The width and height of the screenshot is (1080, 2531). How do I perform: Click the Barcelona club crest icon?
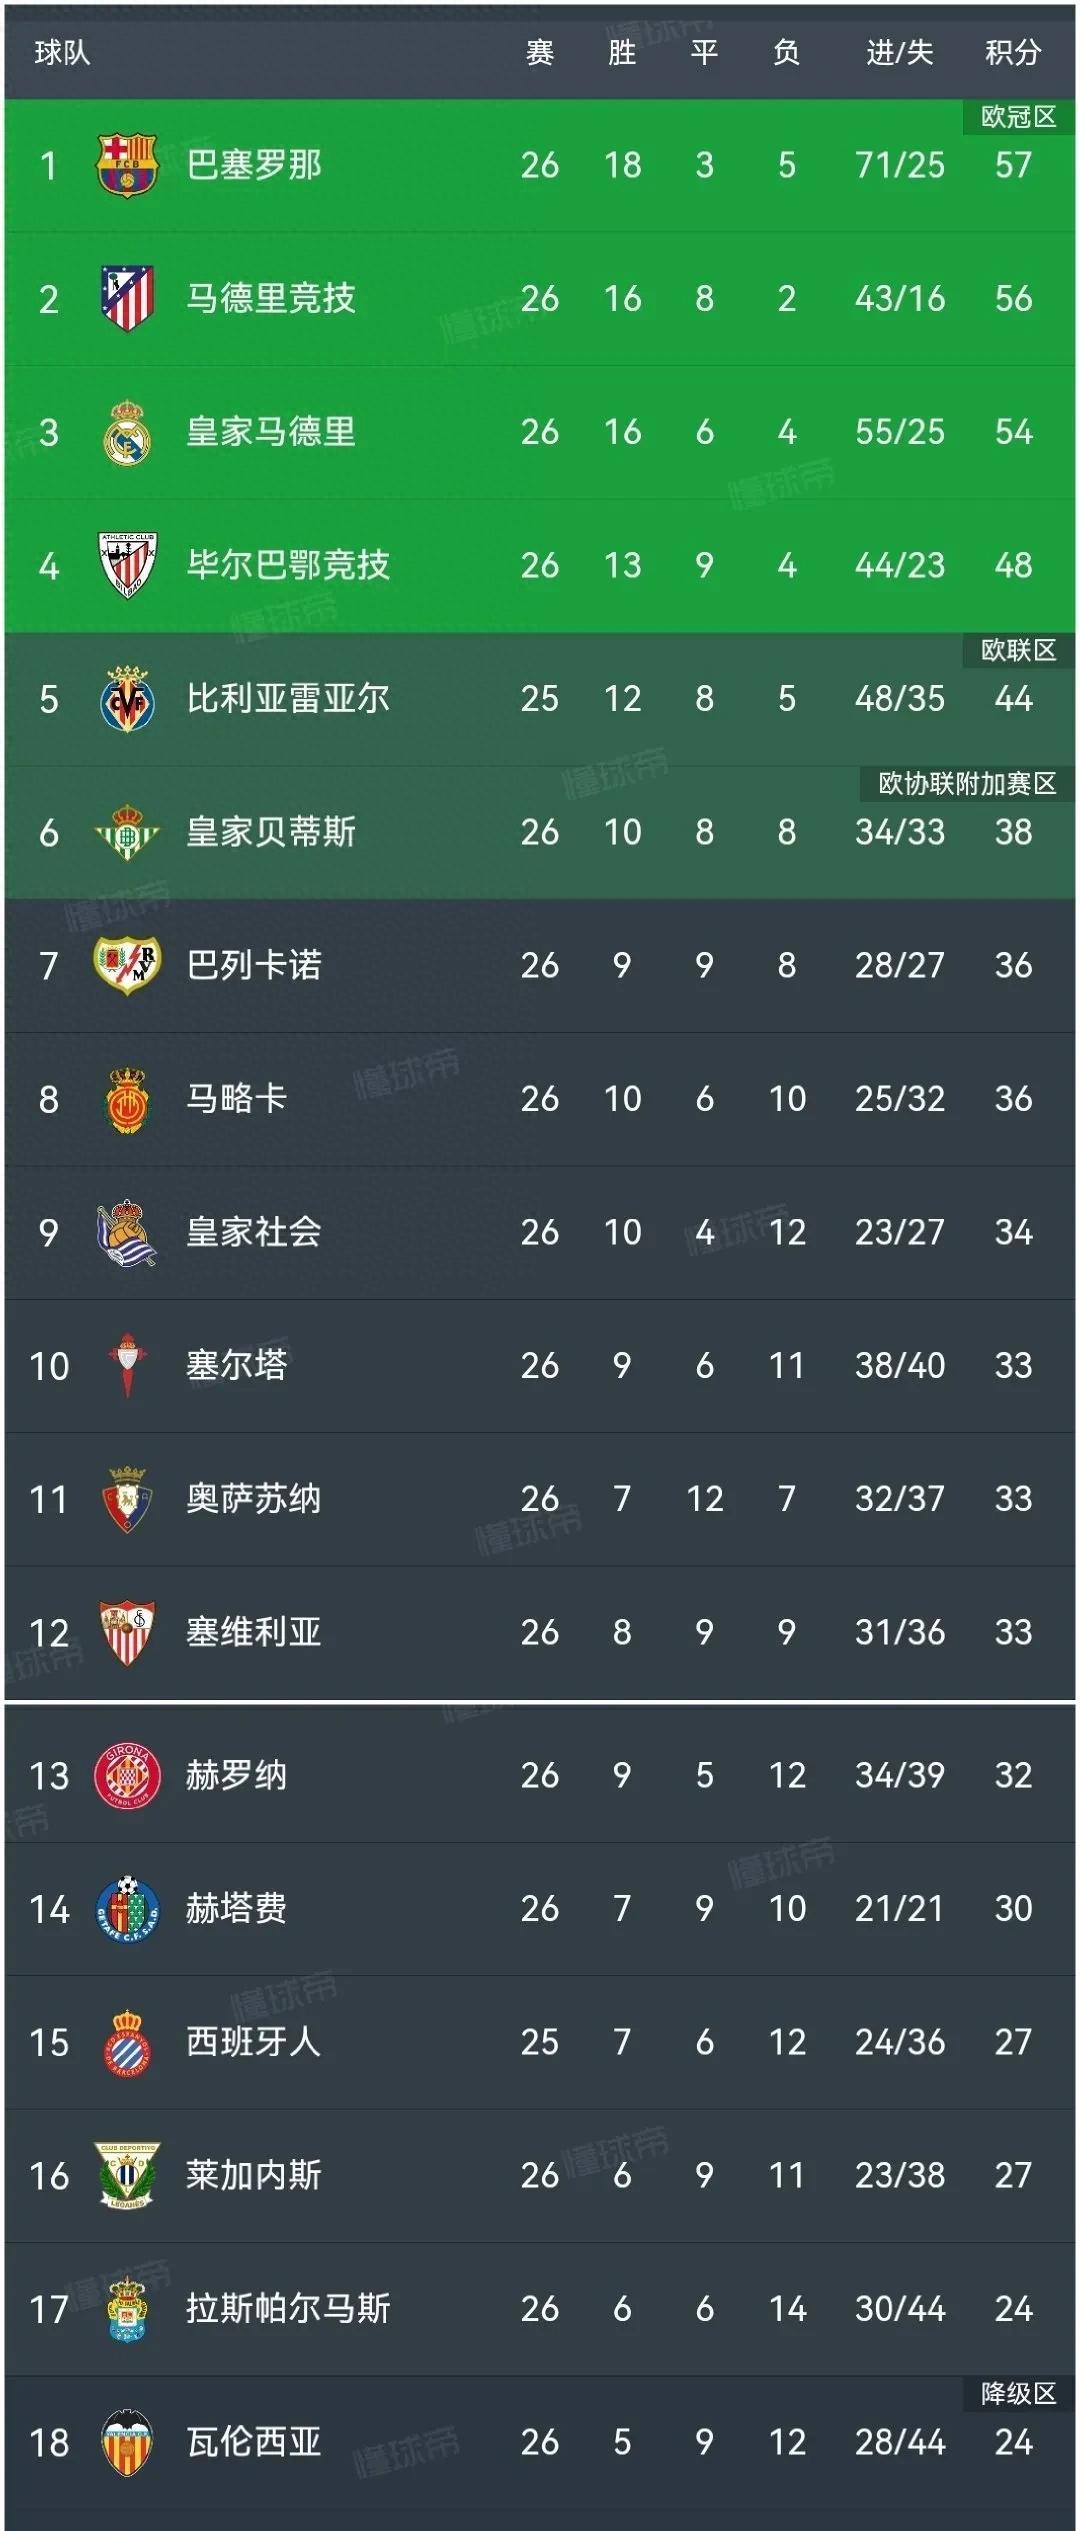point(127,165)
